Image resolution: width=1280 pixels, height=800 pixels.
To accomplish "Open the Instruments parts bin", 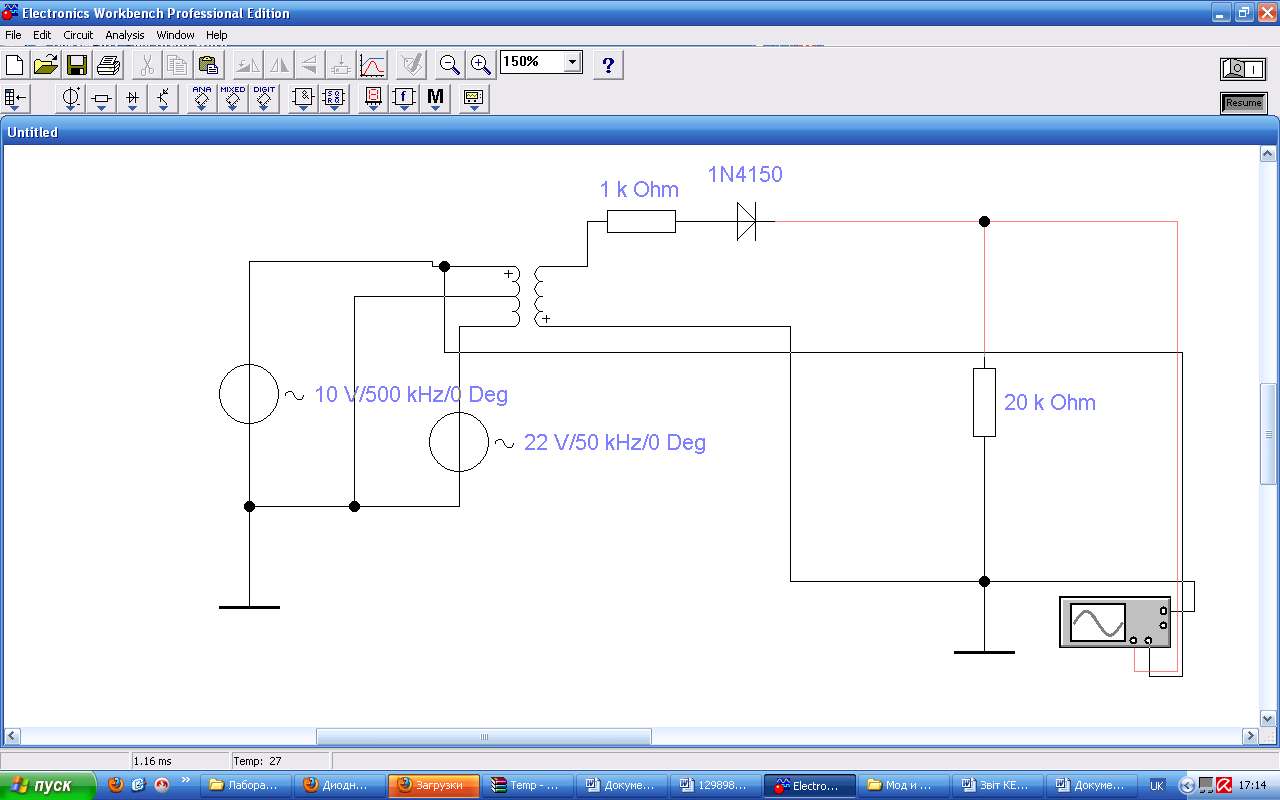I will [474, 99].
